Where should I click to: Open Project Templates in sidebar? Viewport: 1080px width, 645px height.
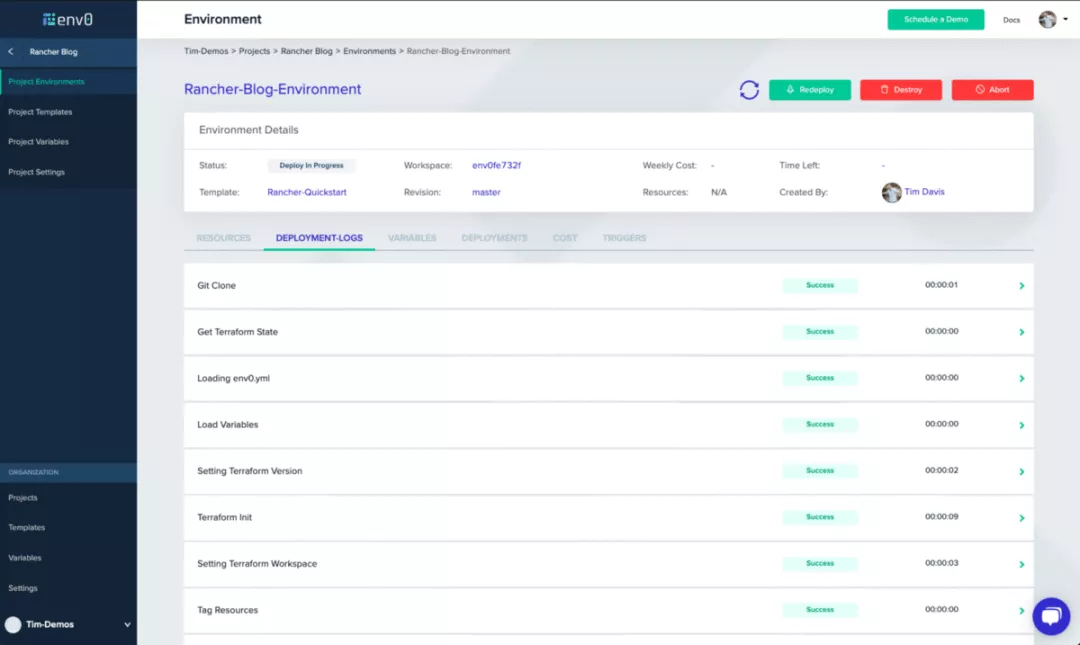pos(40,112)
